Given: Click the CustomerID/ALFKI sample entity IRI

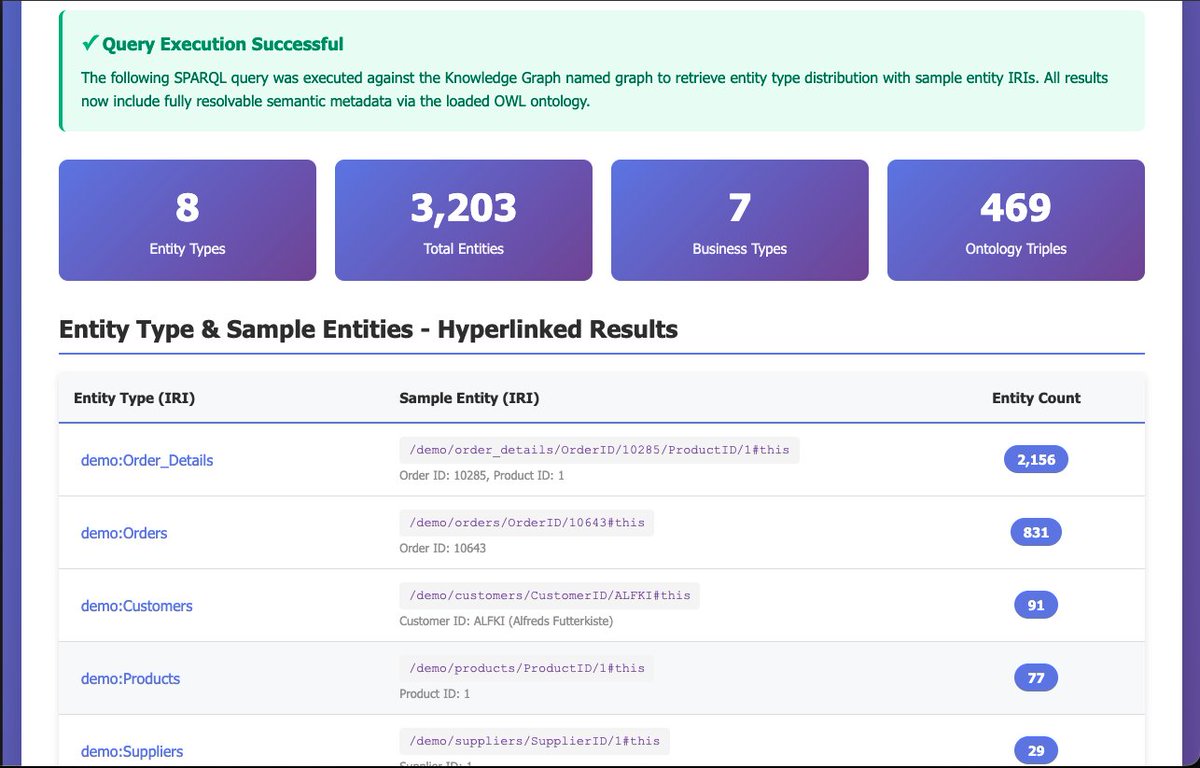Looking at the screenshot, I should (549, 595).
